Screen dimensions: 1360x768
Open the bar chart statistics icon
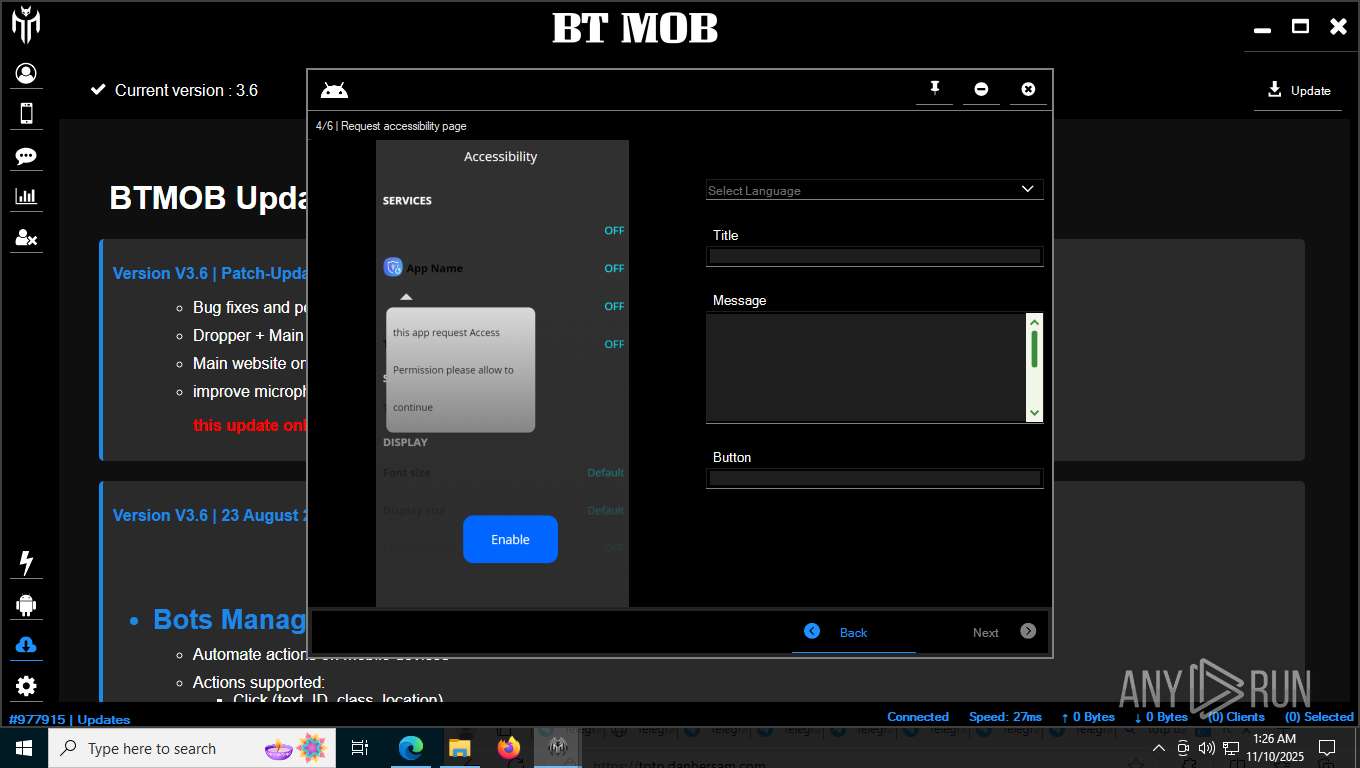tap(26, 196)
